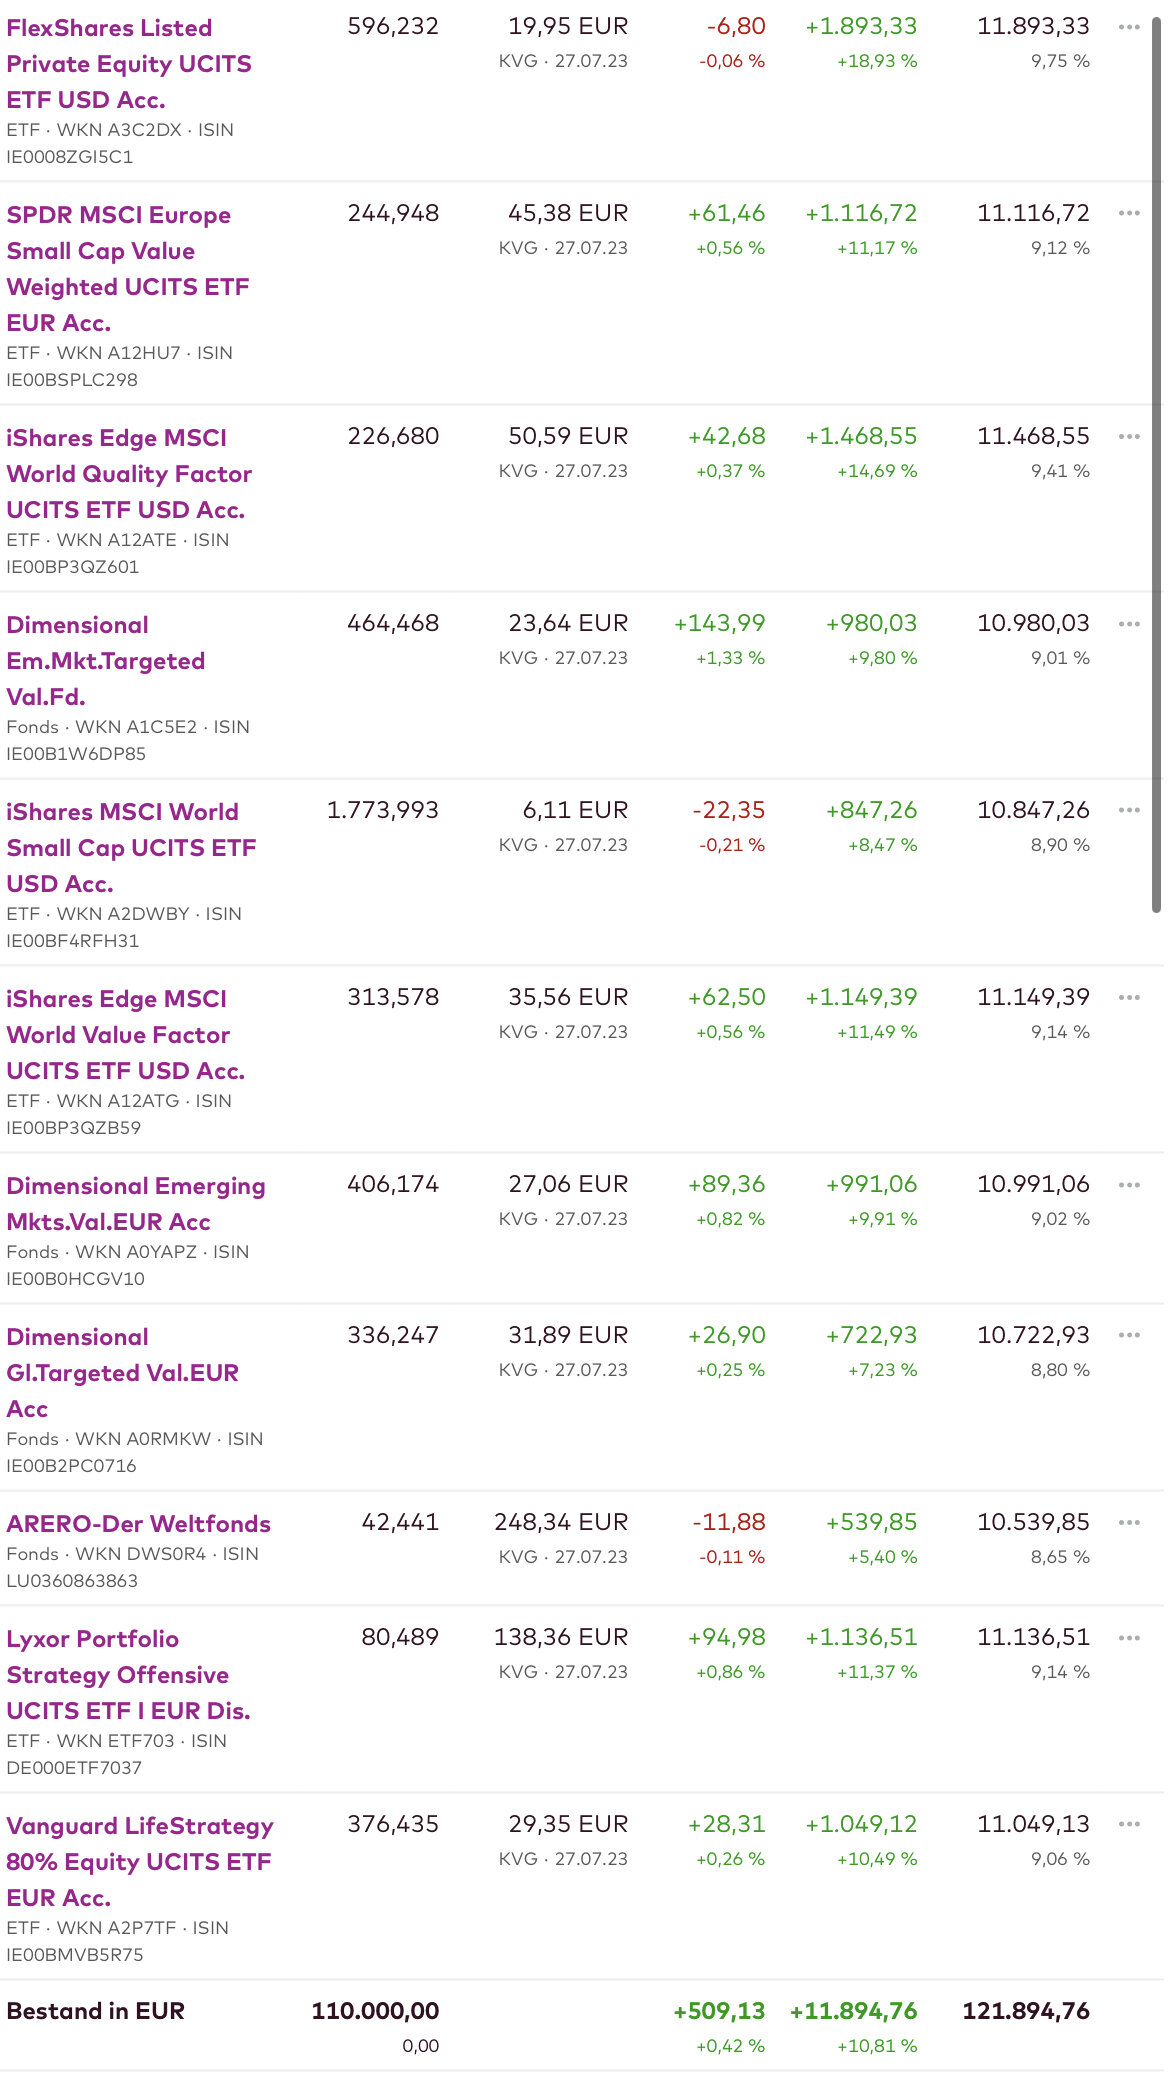This screenshot has width=1170, height=2079.
Task: Open three-dot menu for SPDR MSCI Europe Small Cap
Action: 1129,214
